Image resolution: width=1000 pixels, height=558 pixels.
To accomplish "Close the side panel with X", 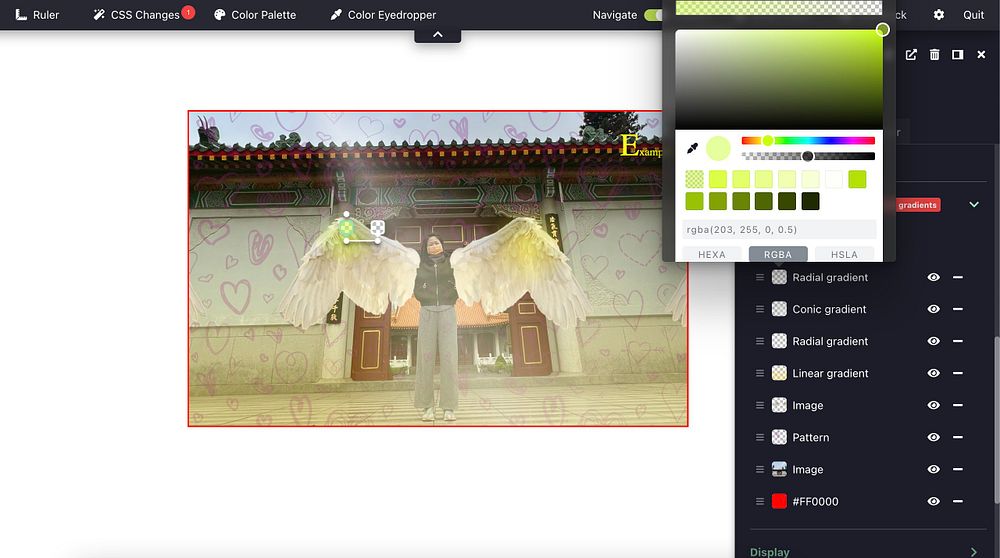I will click(x=982, y=55).
